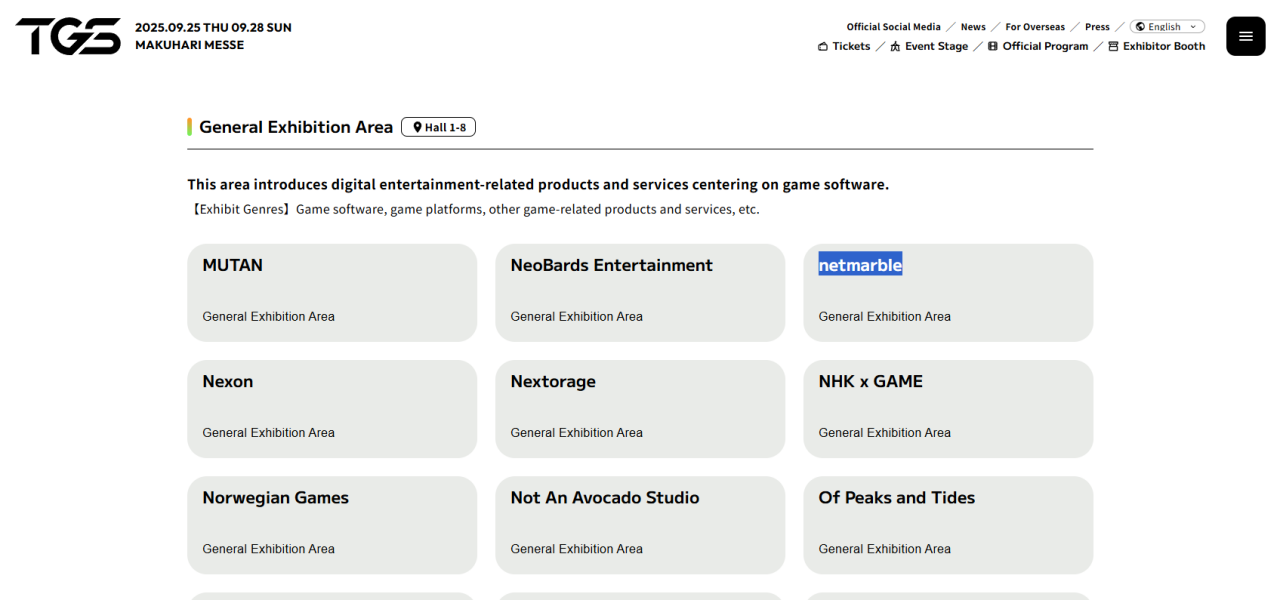This screenshot has height=600, width=1280.
Task: Open the For Overseas link
Action: point(1035,27)
